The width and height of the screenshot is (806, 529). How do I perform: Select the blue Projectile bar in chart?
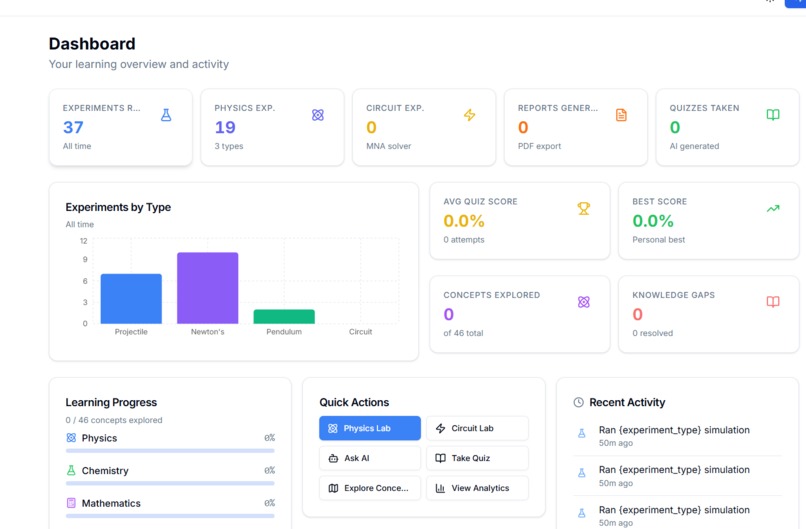(131, 299)
